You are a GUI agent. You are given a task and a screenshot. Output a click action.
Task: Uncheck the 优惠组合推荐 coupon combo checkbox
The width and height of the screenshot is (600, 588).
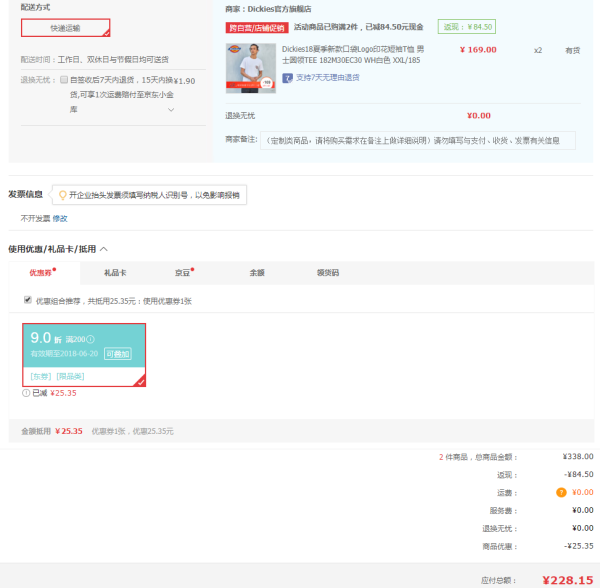click(x=28, y=300)
